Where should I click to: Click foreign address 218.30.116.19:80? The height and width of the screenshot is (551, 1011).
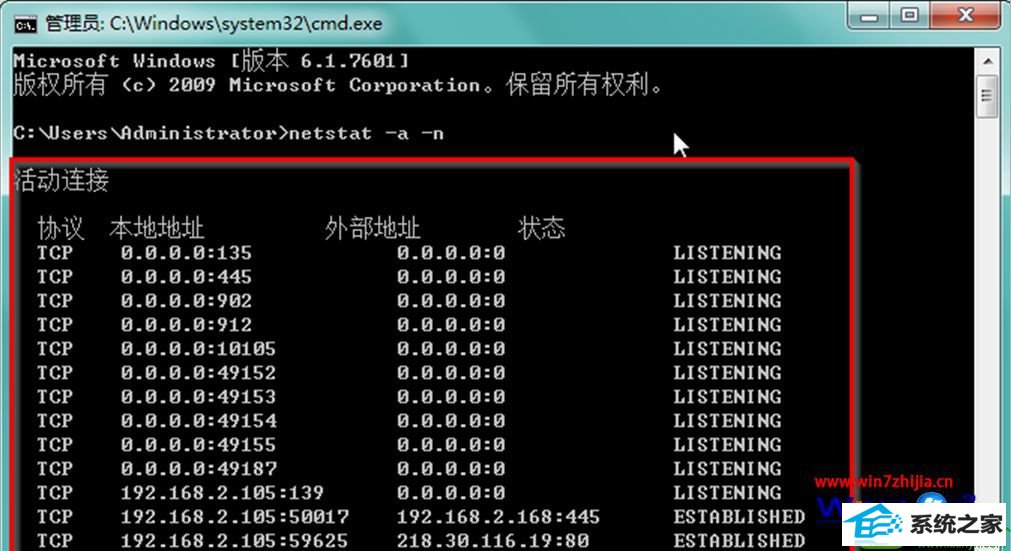pyautogui.click(x=493, y=540)
